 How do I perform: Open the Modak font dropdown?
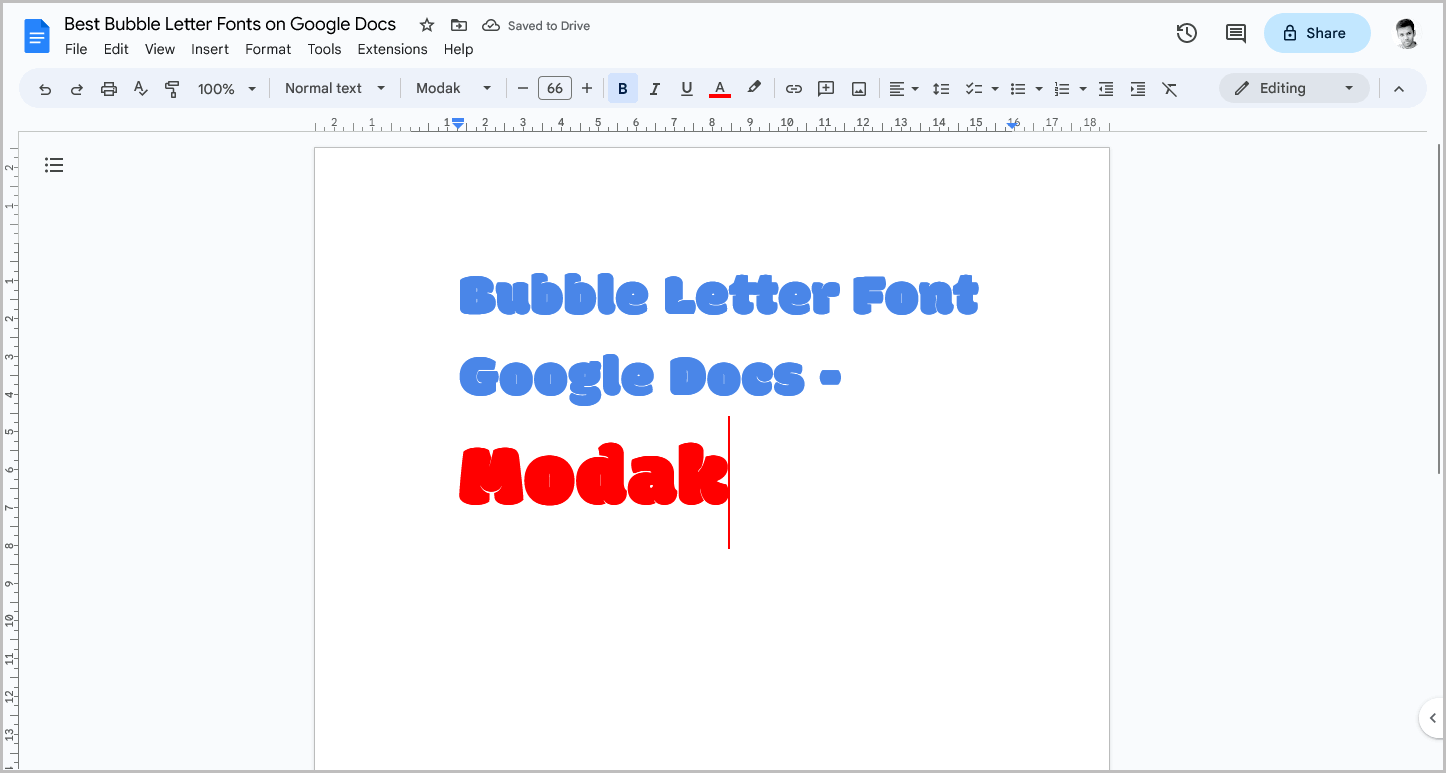[453, 88]
